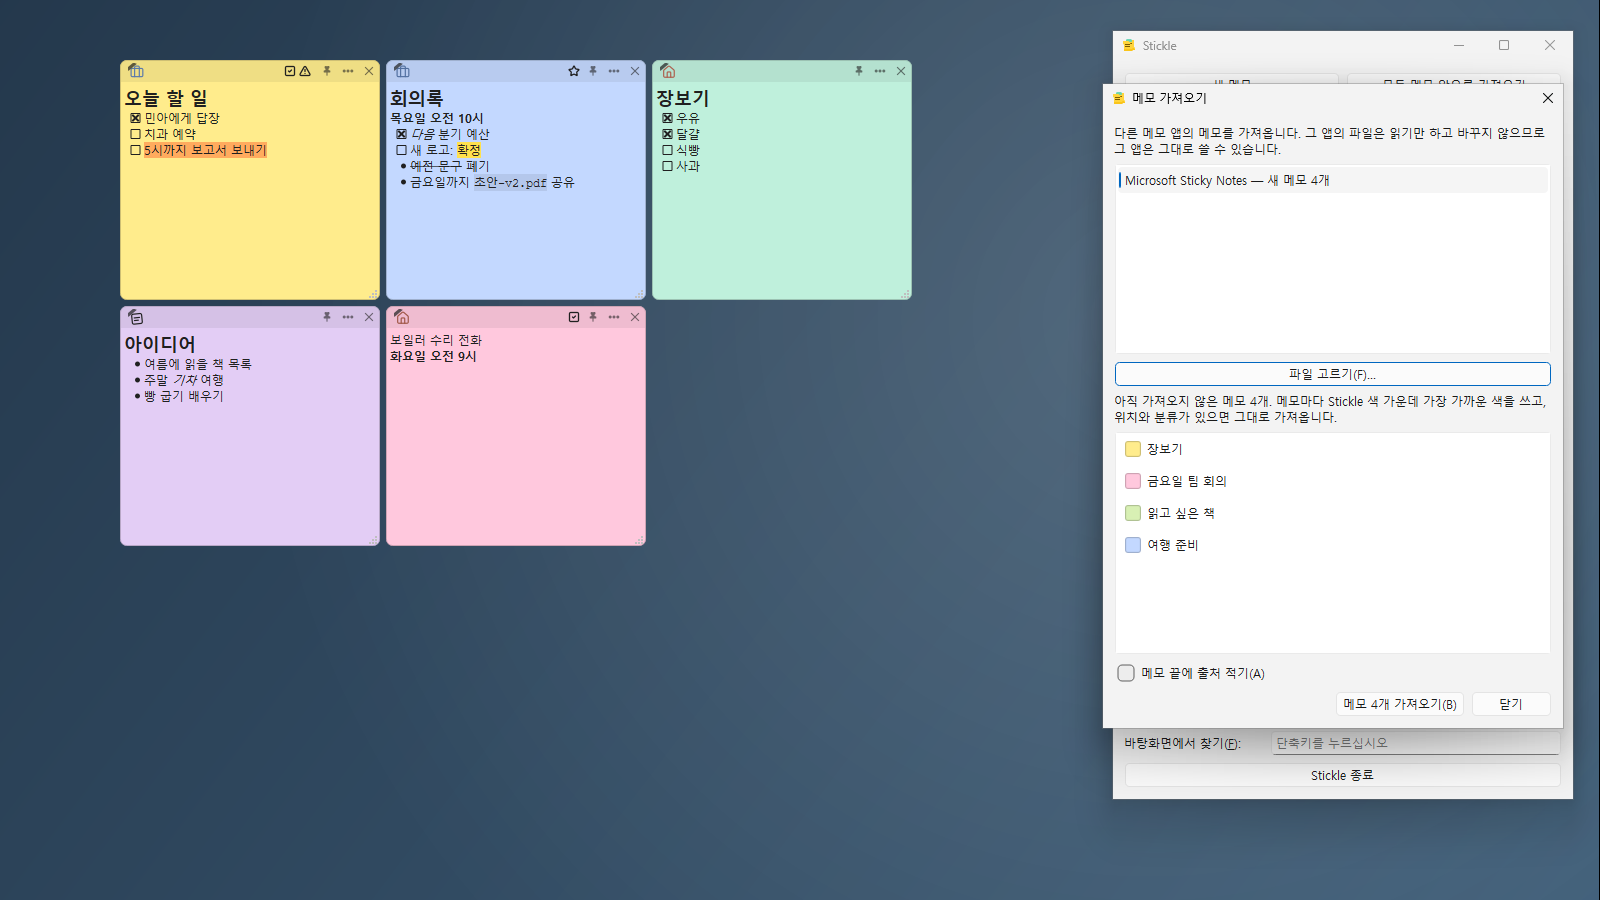Click the home category icon on 보일러 수리 전화 note
The width and height of the screenshot is (1600, 900).
tap(402, 317)
